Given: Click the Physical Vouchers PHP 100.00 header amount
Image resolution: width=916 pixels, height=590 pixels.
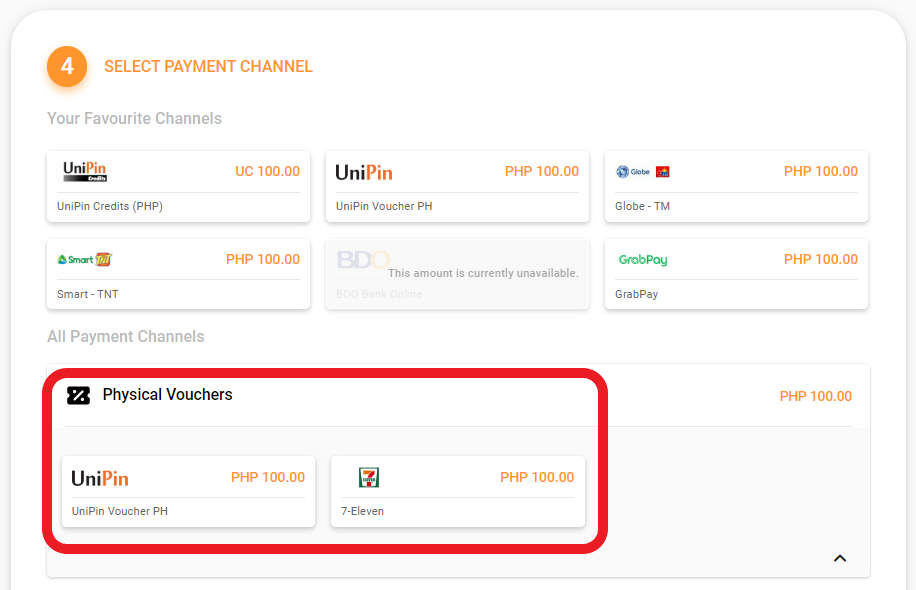Looking at the screenshot, I should [x=816, y=396].
